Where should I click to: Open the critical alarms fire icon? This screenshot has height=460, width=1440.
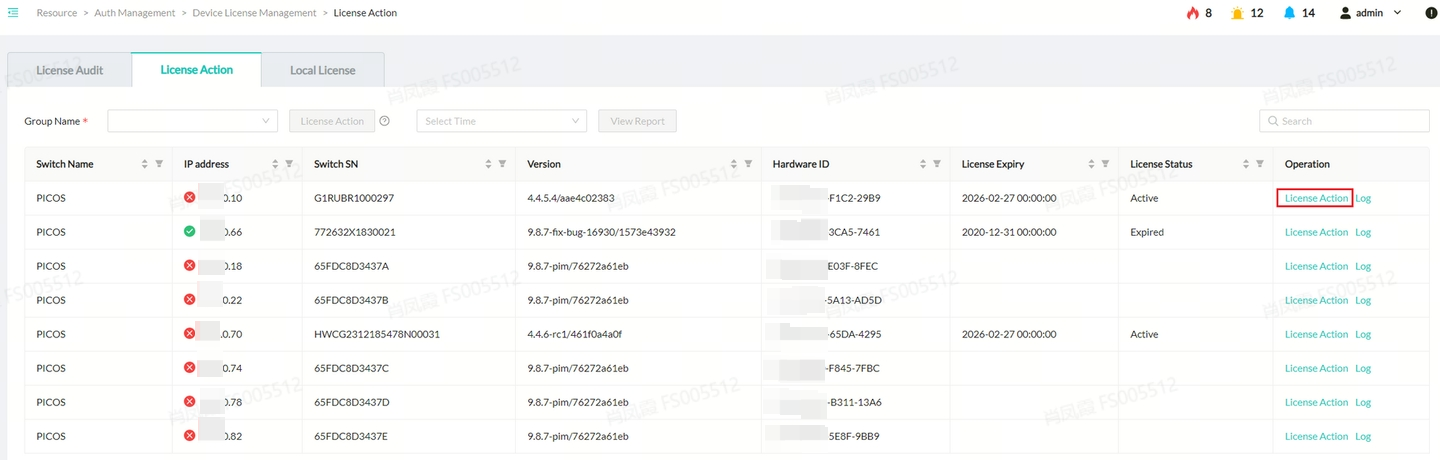[x=1192, y=13]
